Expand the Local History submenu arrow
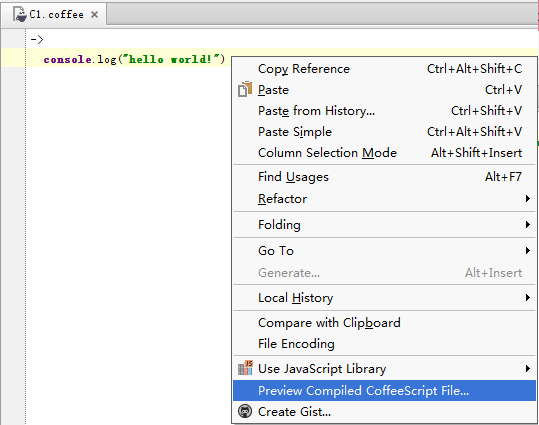This screenshot has width=539, height=425. pos(528,297)
